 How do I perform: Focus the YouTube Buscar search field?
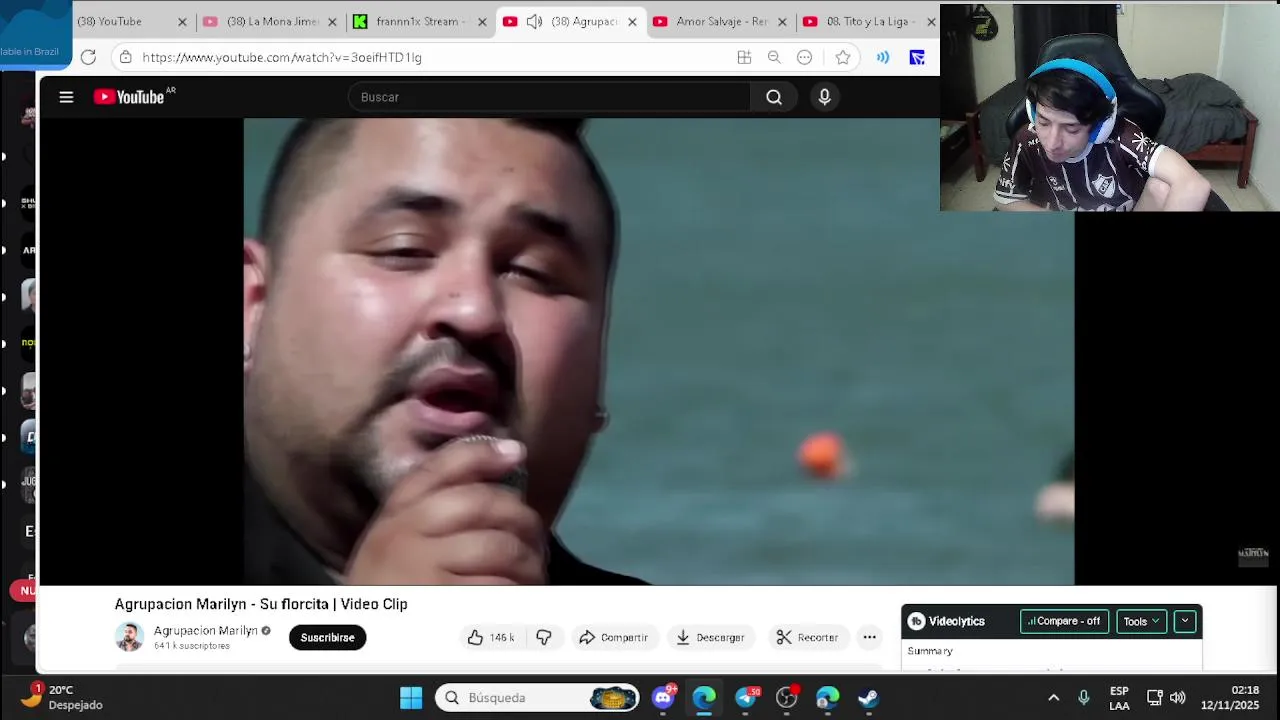[550, 97]
